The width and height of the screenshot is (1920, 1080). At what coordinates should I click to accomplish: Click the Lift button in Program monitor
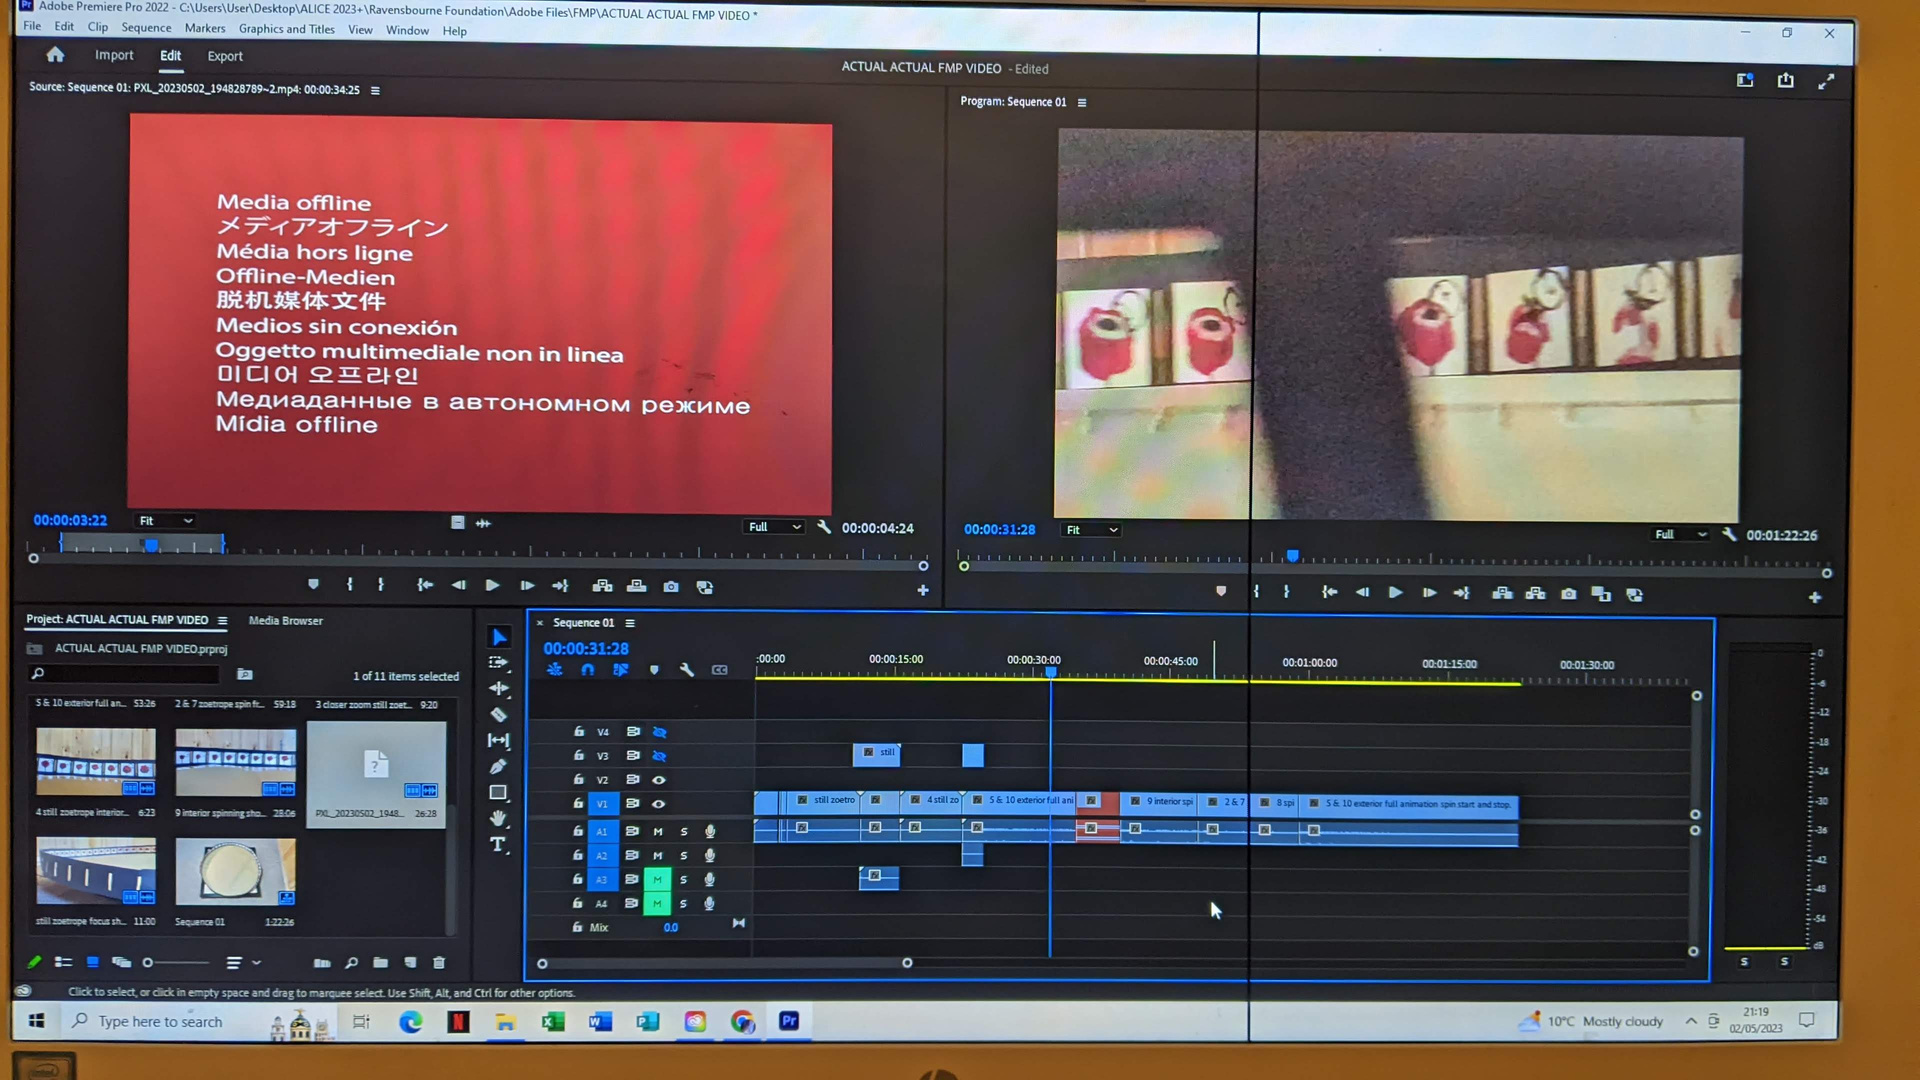click(x=1502, y=593)
